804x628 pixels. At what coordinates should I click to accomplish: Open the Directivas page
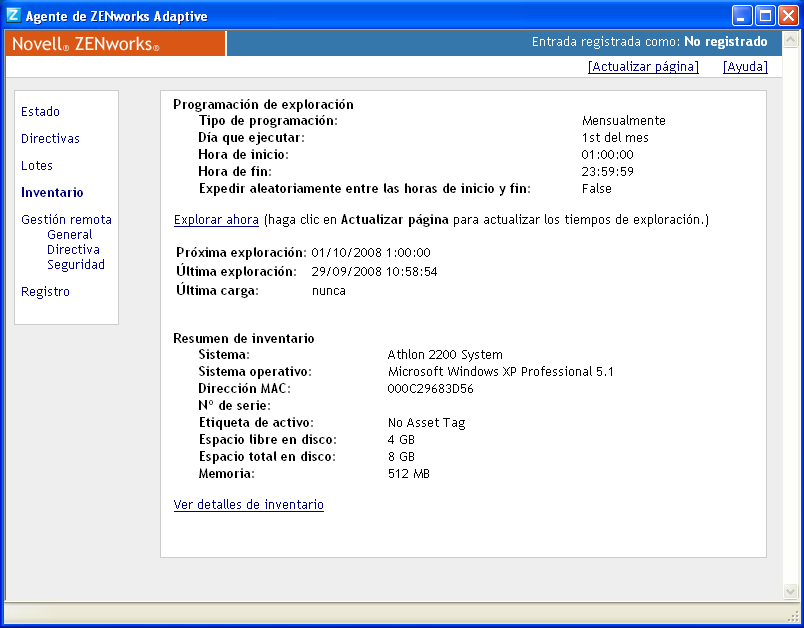pyautogui.click(x=50, y=138)
